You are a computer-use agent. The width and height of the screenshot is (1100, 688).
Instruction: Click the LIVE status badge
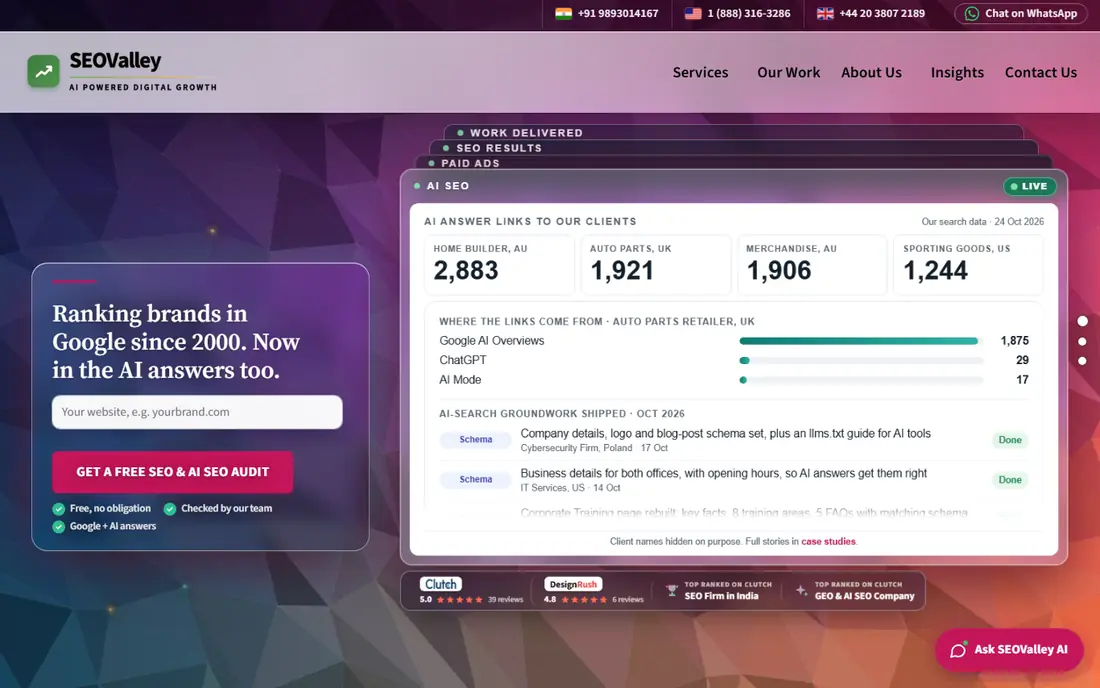pos(1029,187)
